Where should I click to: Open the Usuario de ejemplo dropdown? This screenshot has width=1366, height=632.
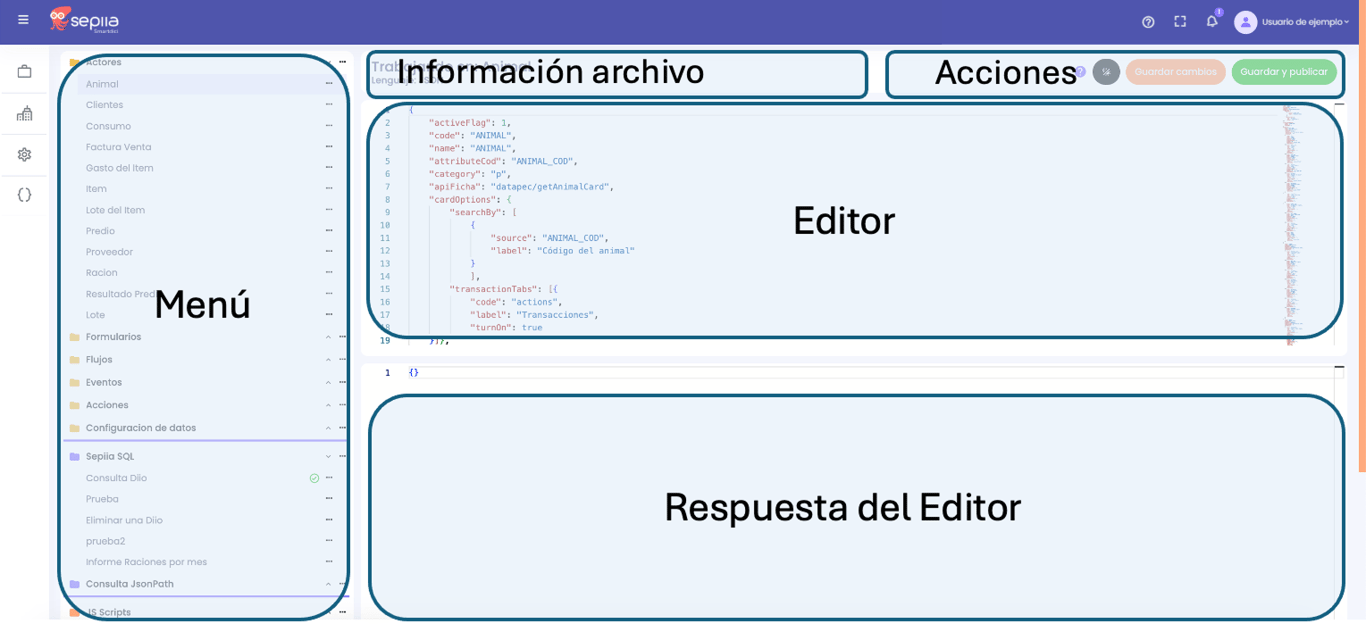(x=1305, y=22)
